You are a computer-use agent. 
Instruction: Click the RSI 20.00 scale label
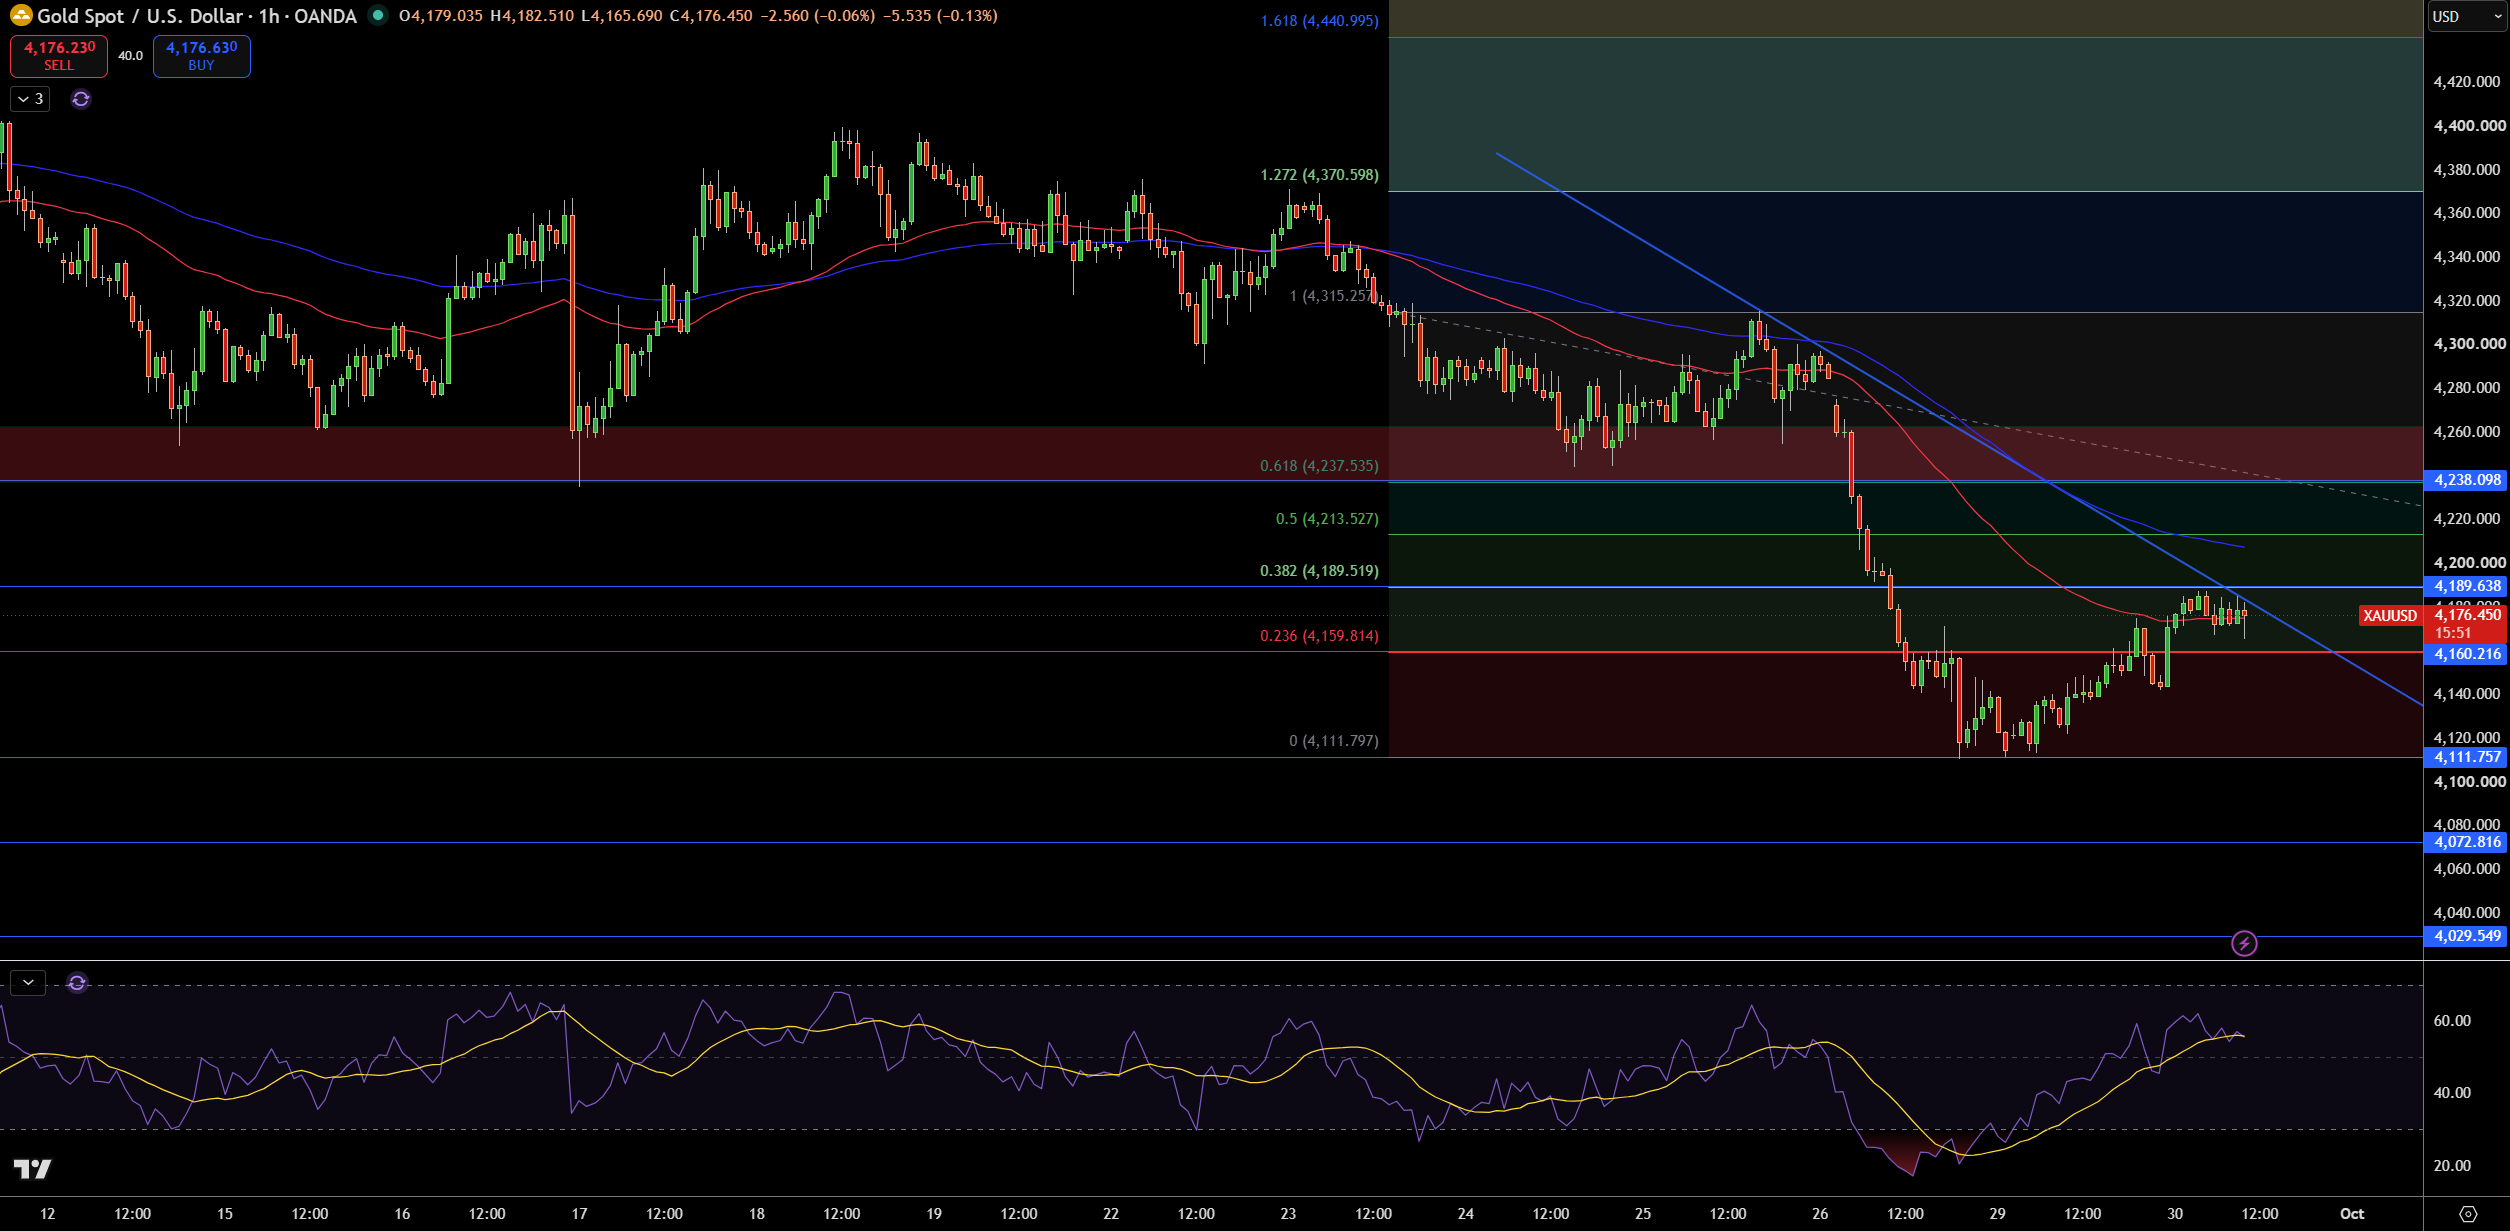pos(2452,1166)
